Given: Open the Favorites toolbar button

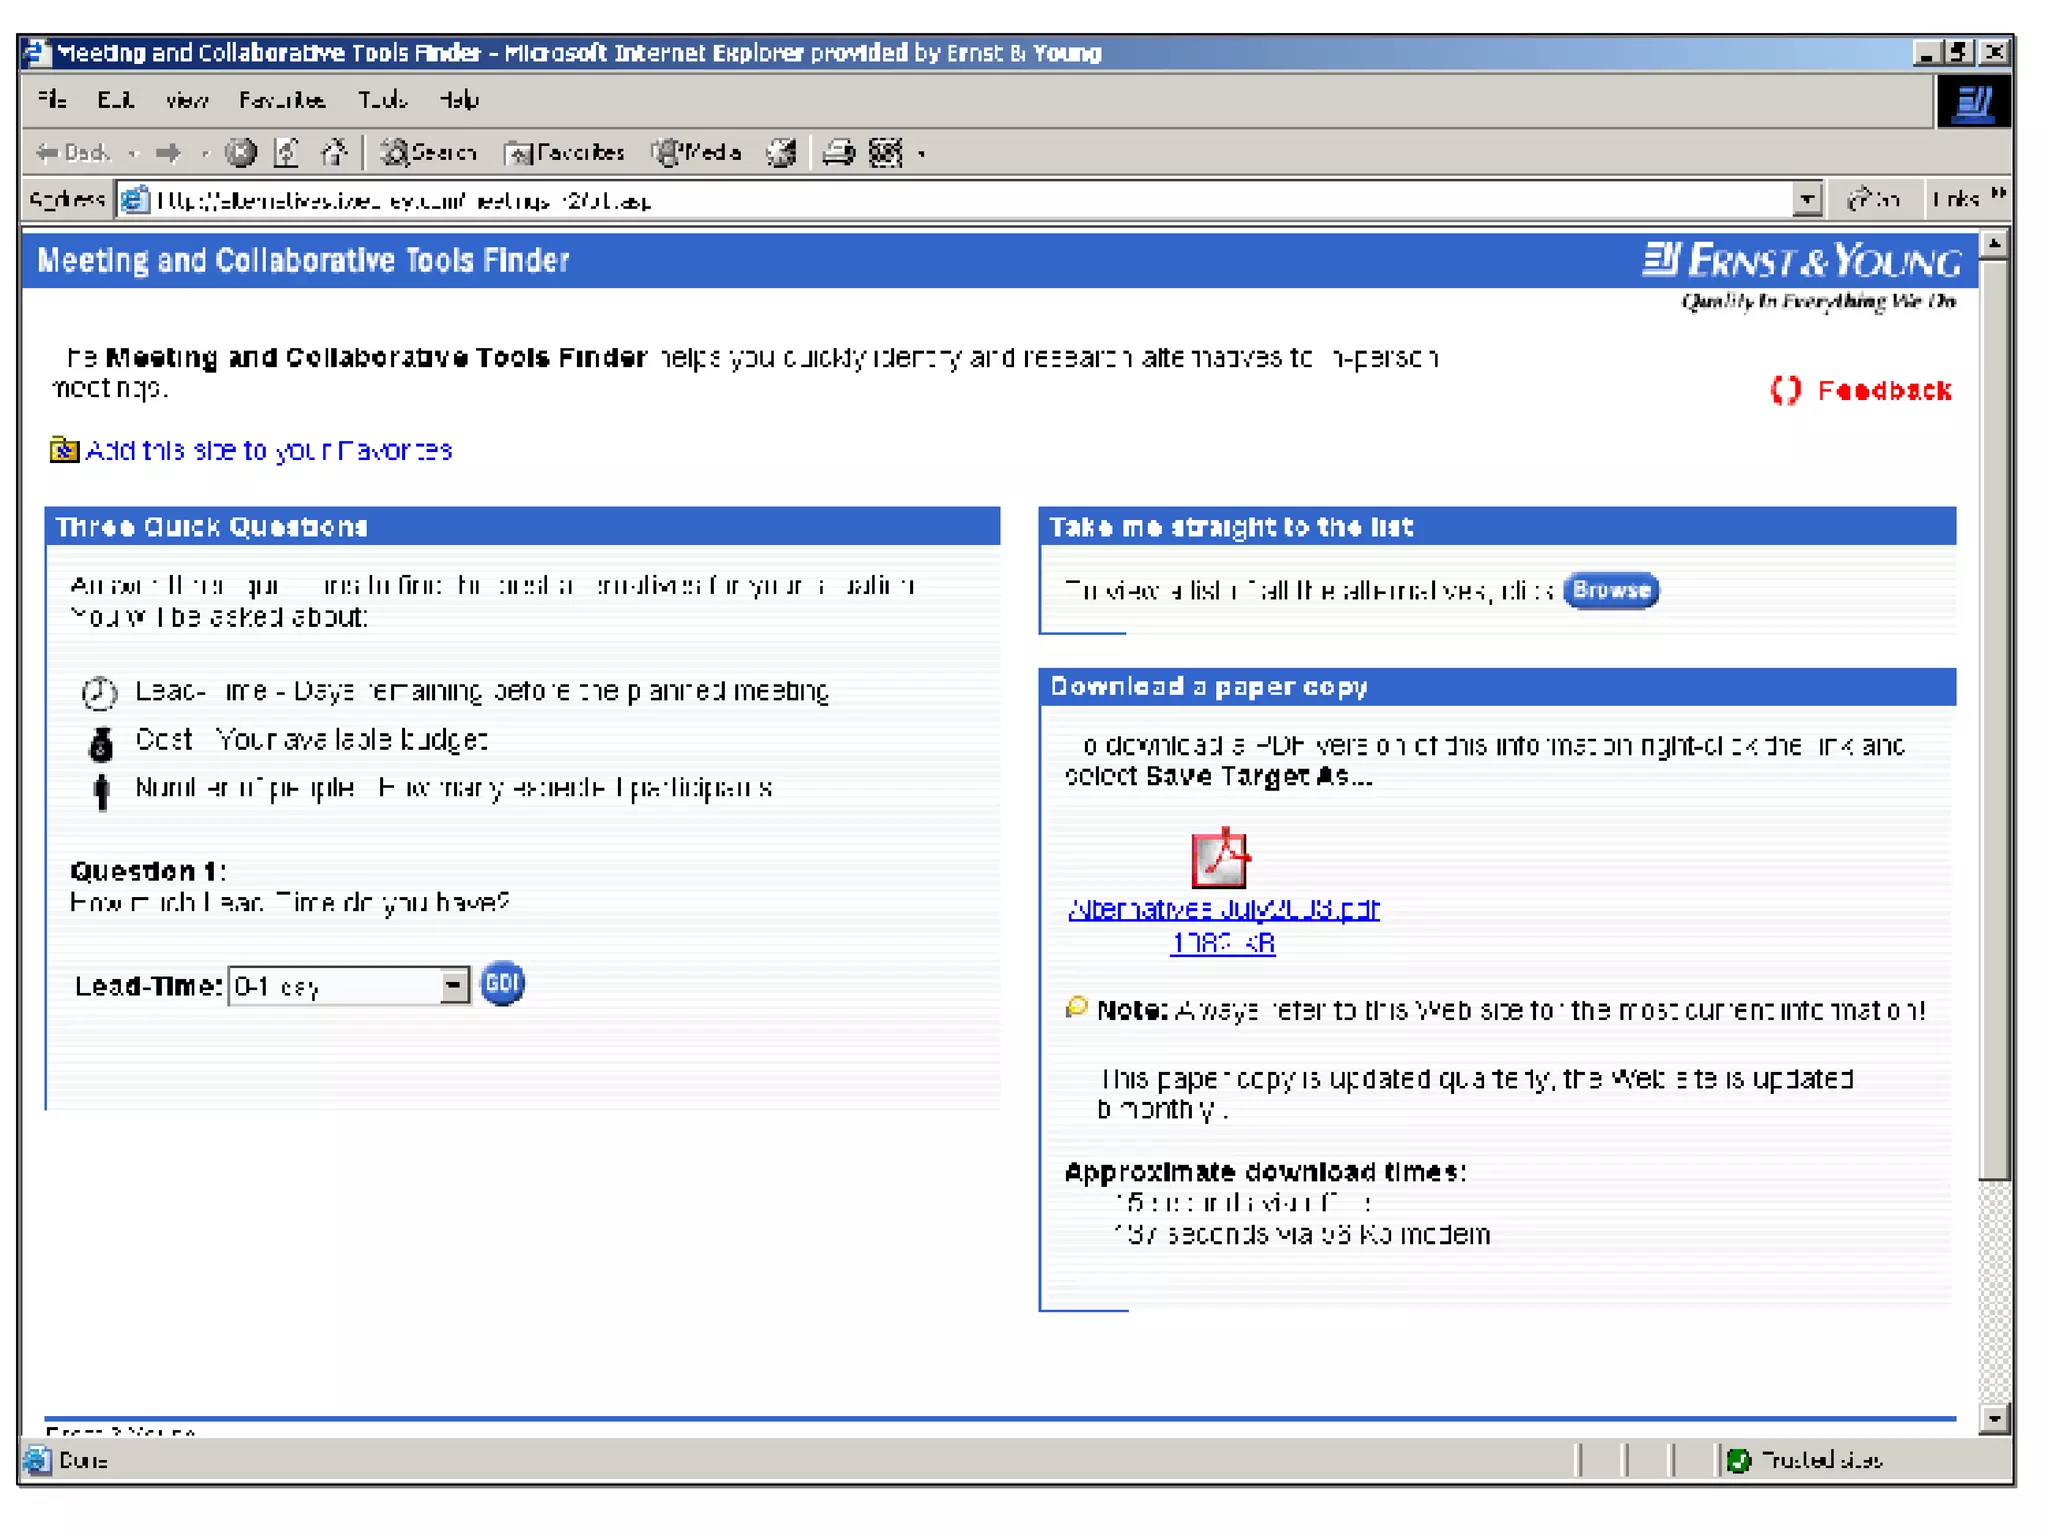Looking at the screenshot, I should (x=565, y=153).
